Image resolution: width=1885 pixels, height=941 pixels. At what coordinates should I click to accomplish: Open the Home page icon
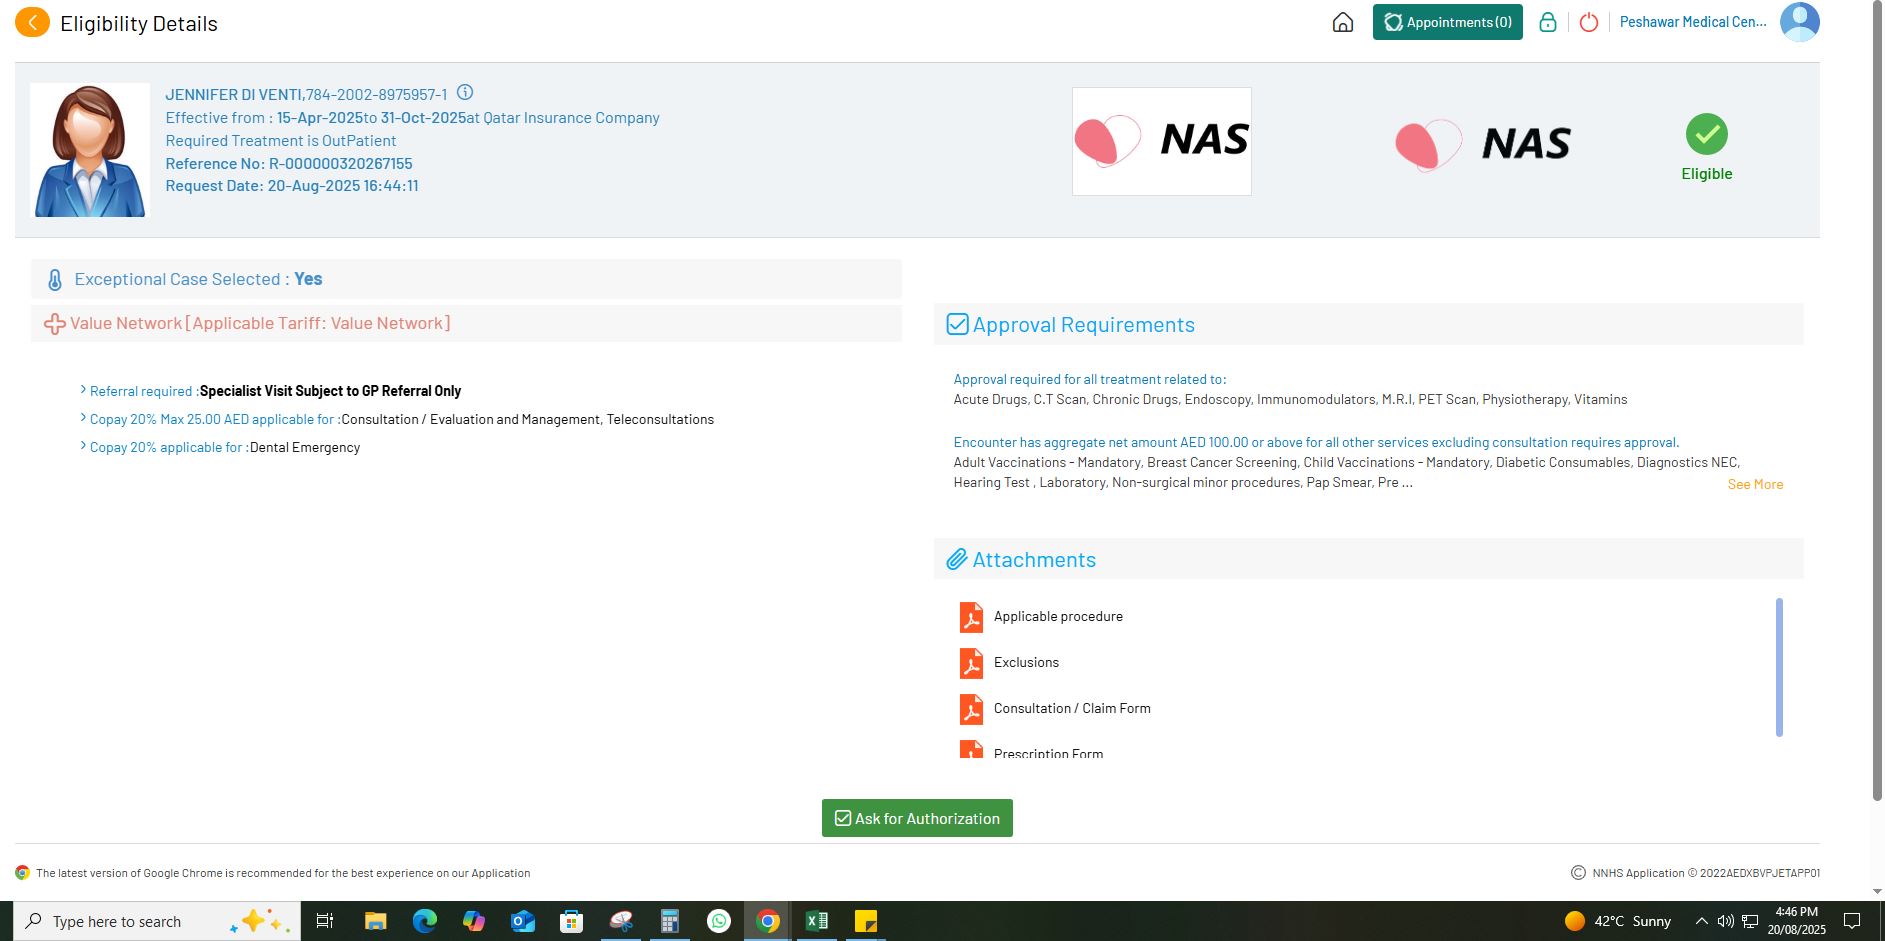1343,22
